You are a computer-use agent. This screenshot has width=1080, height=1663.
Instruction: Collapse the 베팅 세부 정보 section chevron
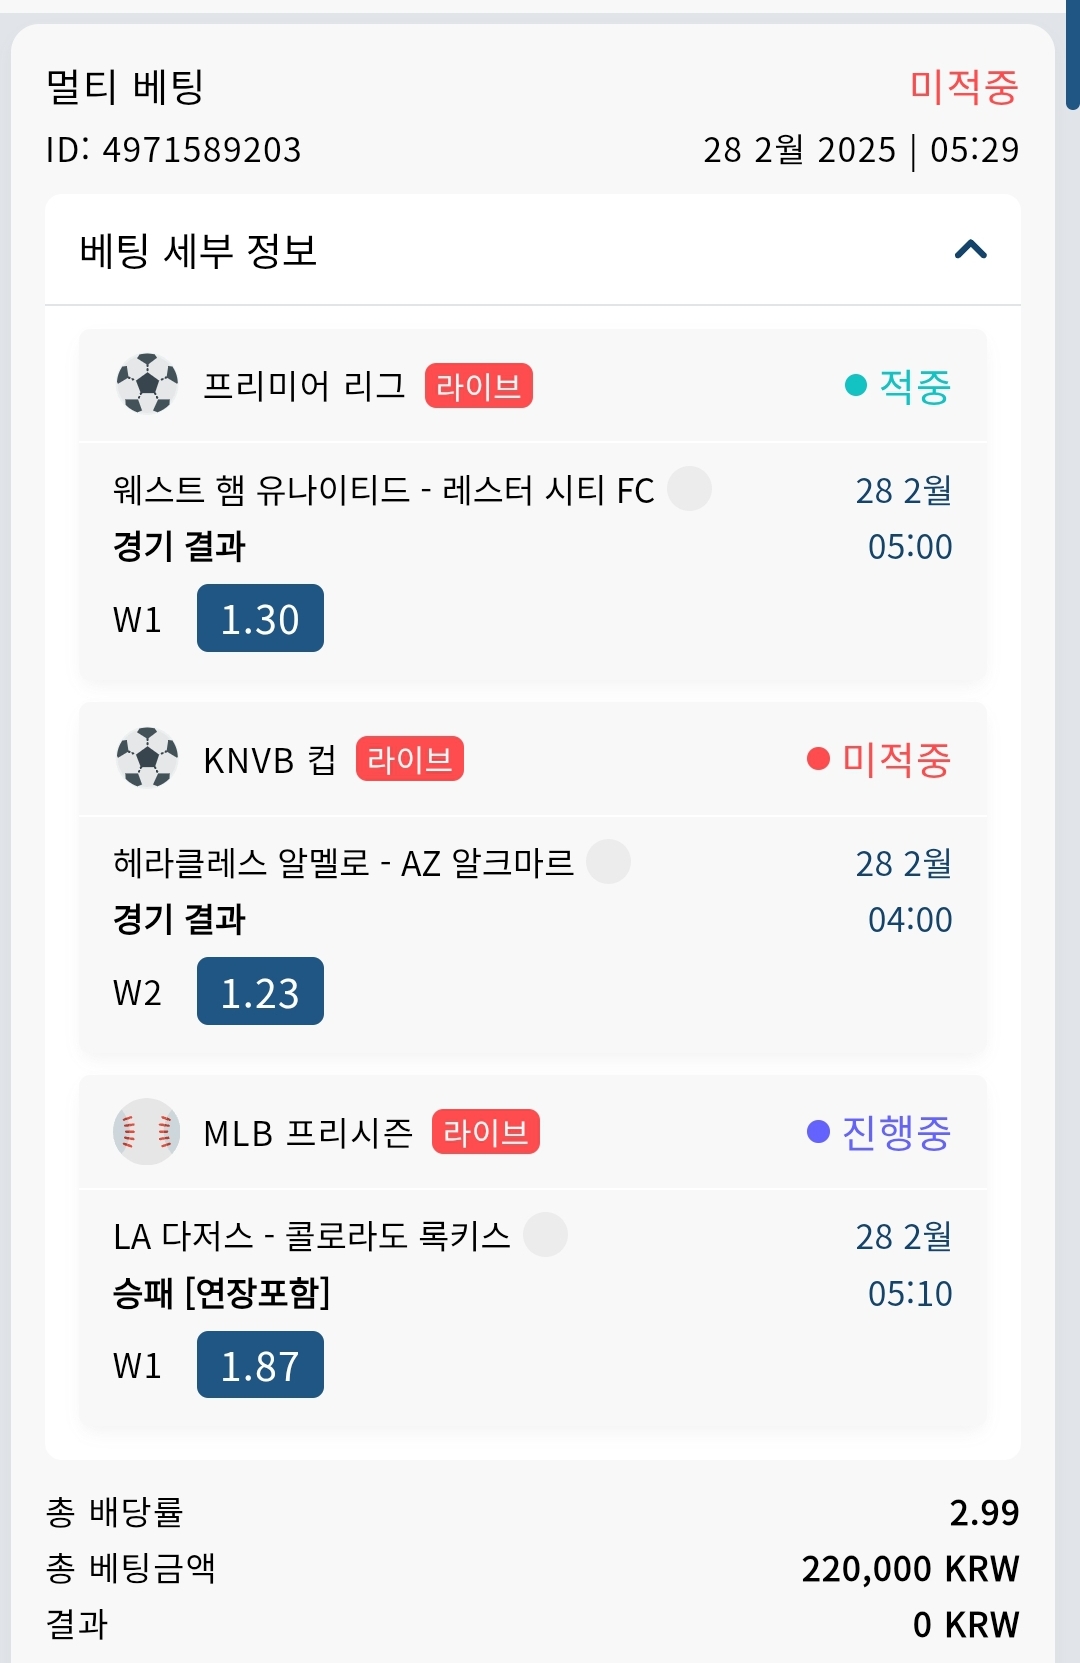(x=970, y=250)
